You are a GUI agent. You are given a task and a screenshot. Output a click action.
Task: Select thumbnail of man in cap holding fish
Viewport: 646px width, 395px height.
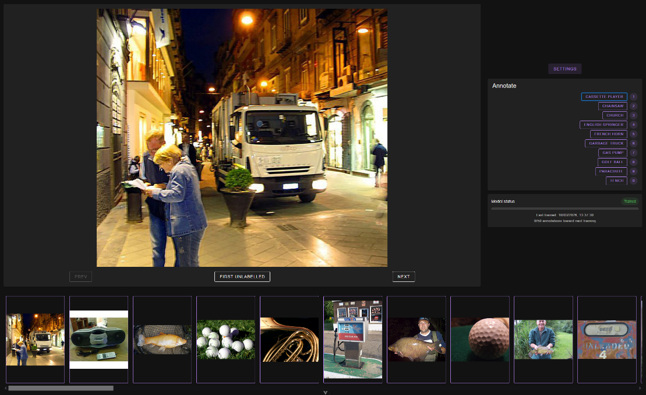pos(416,339)
